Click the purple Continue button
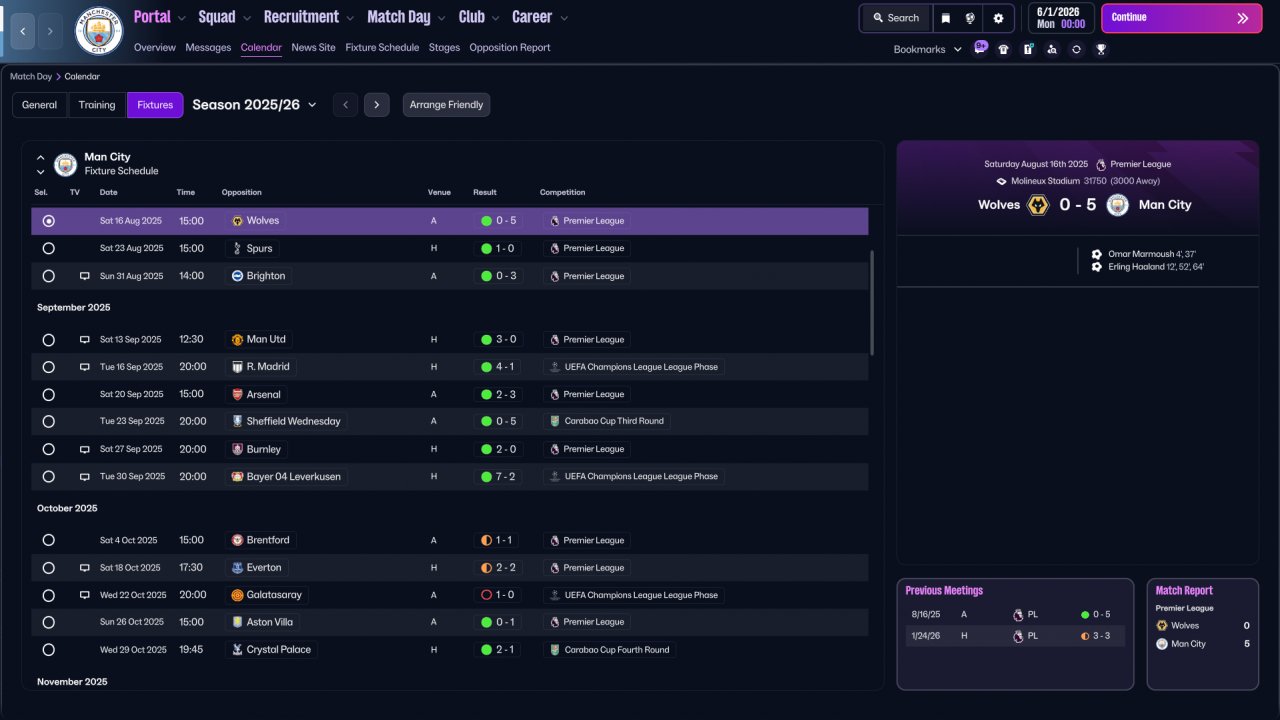 coord(1181,18)
